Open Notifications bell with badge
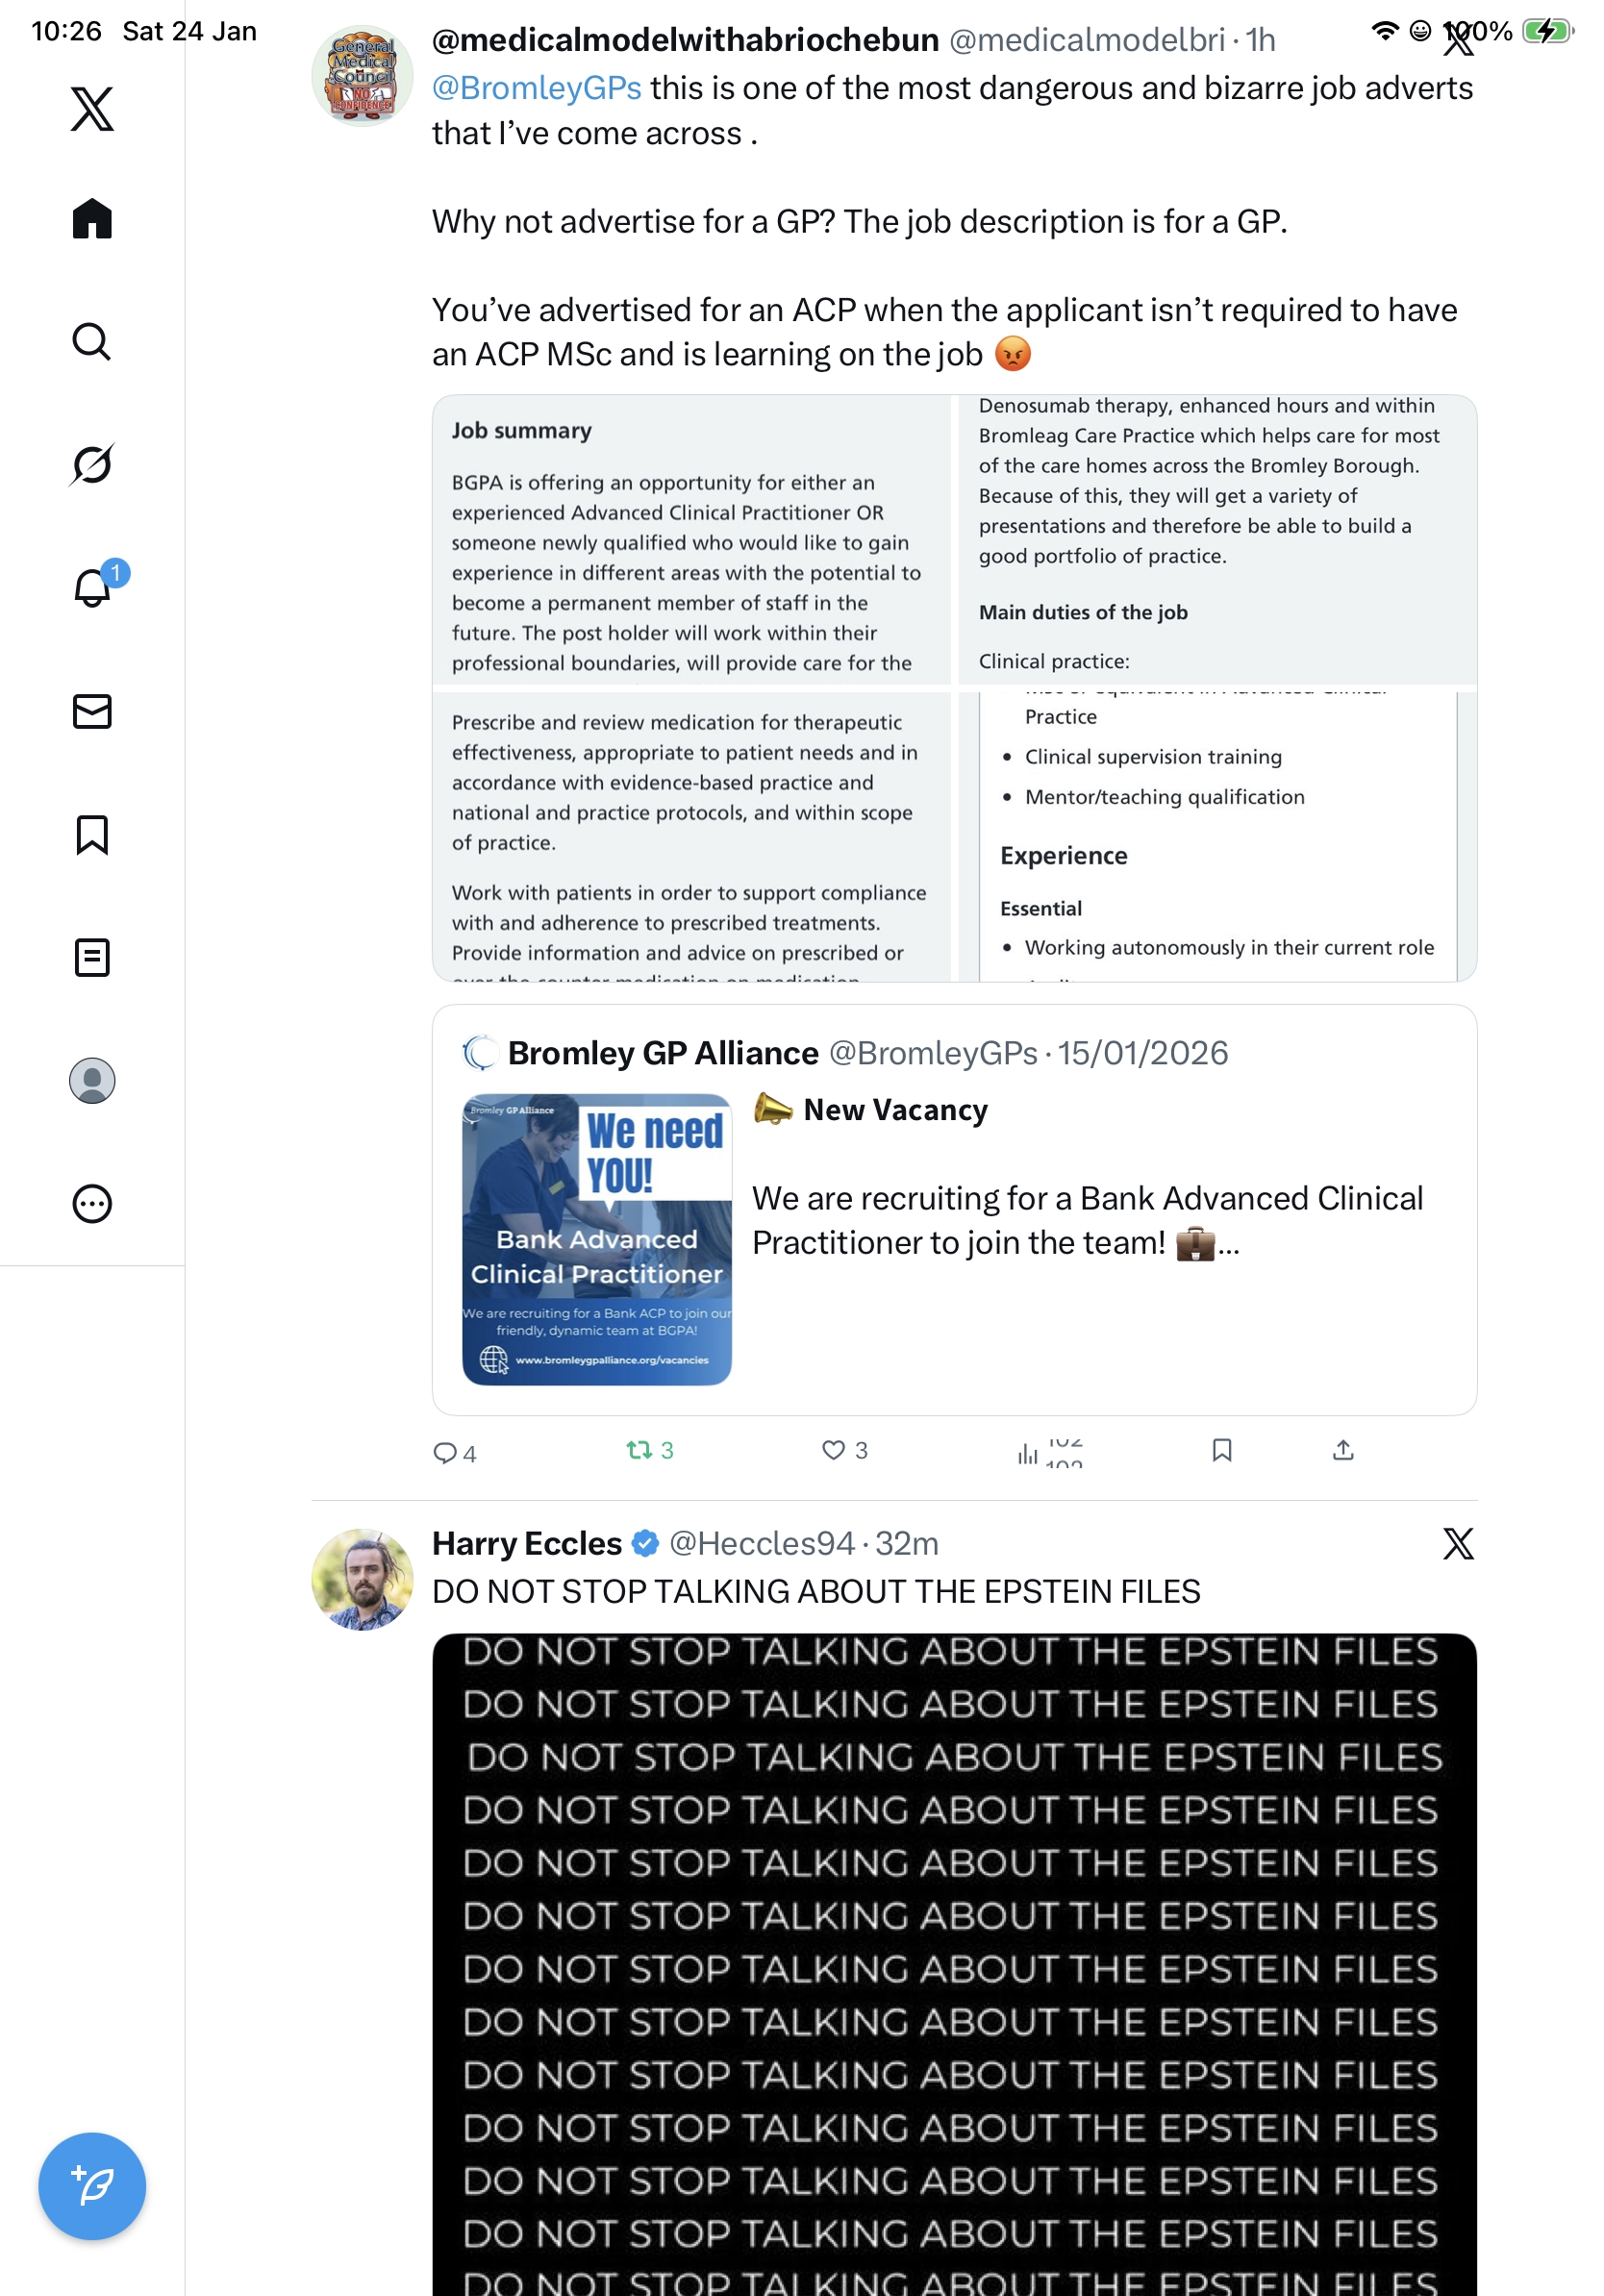 click(x=92, y=587)
